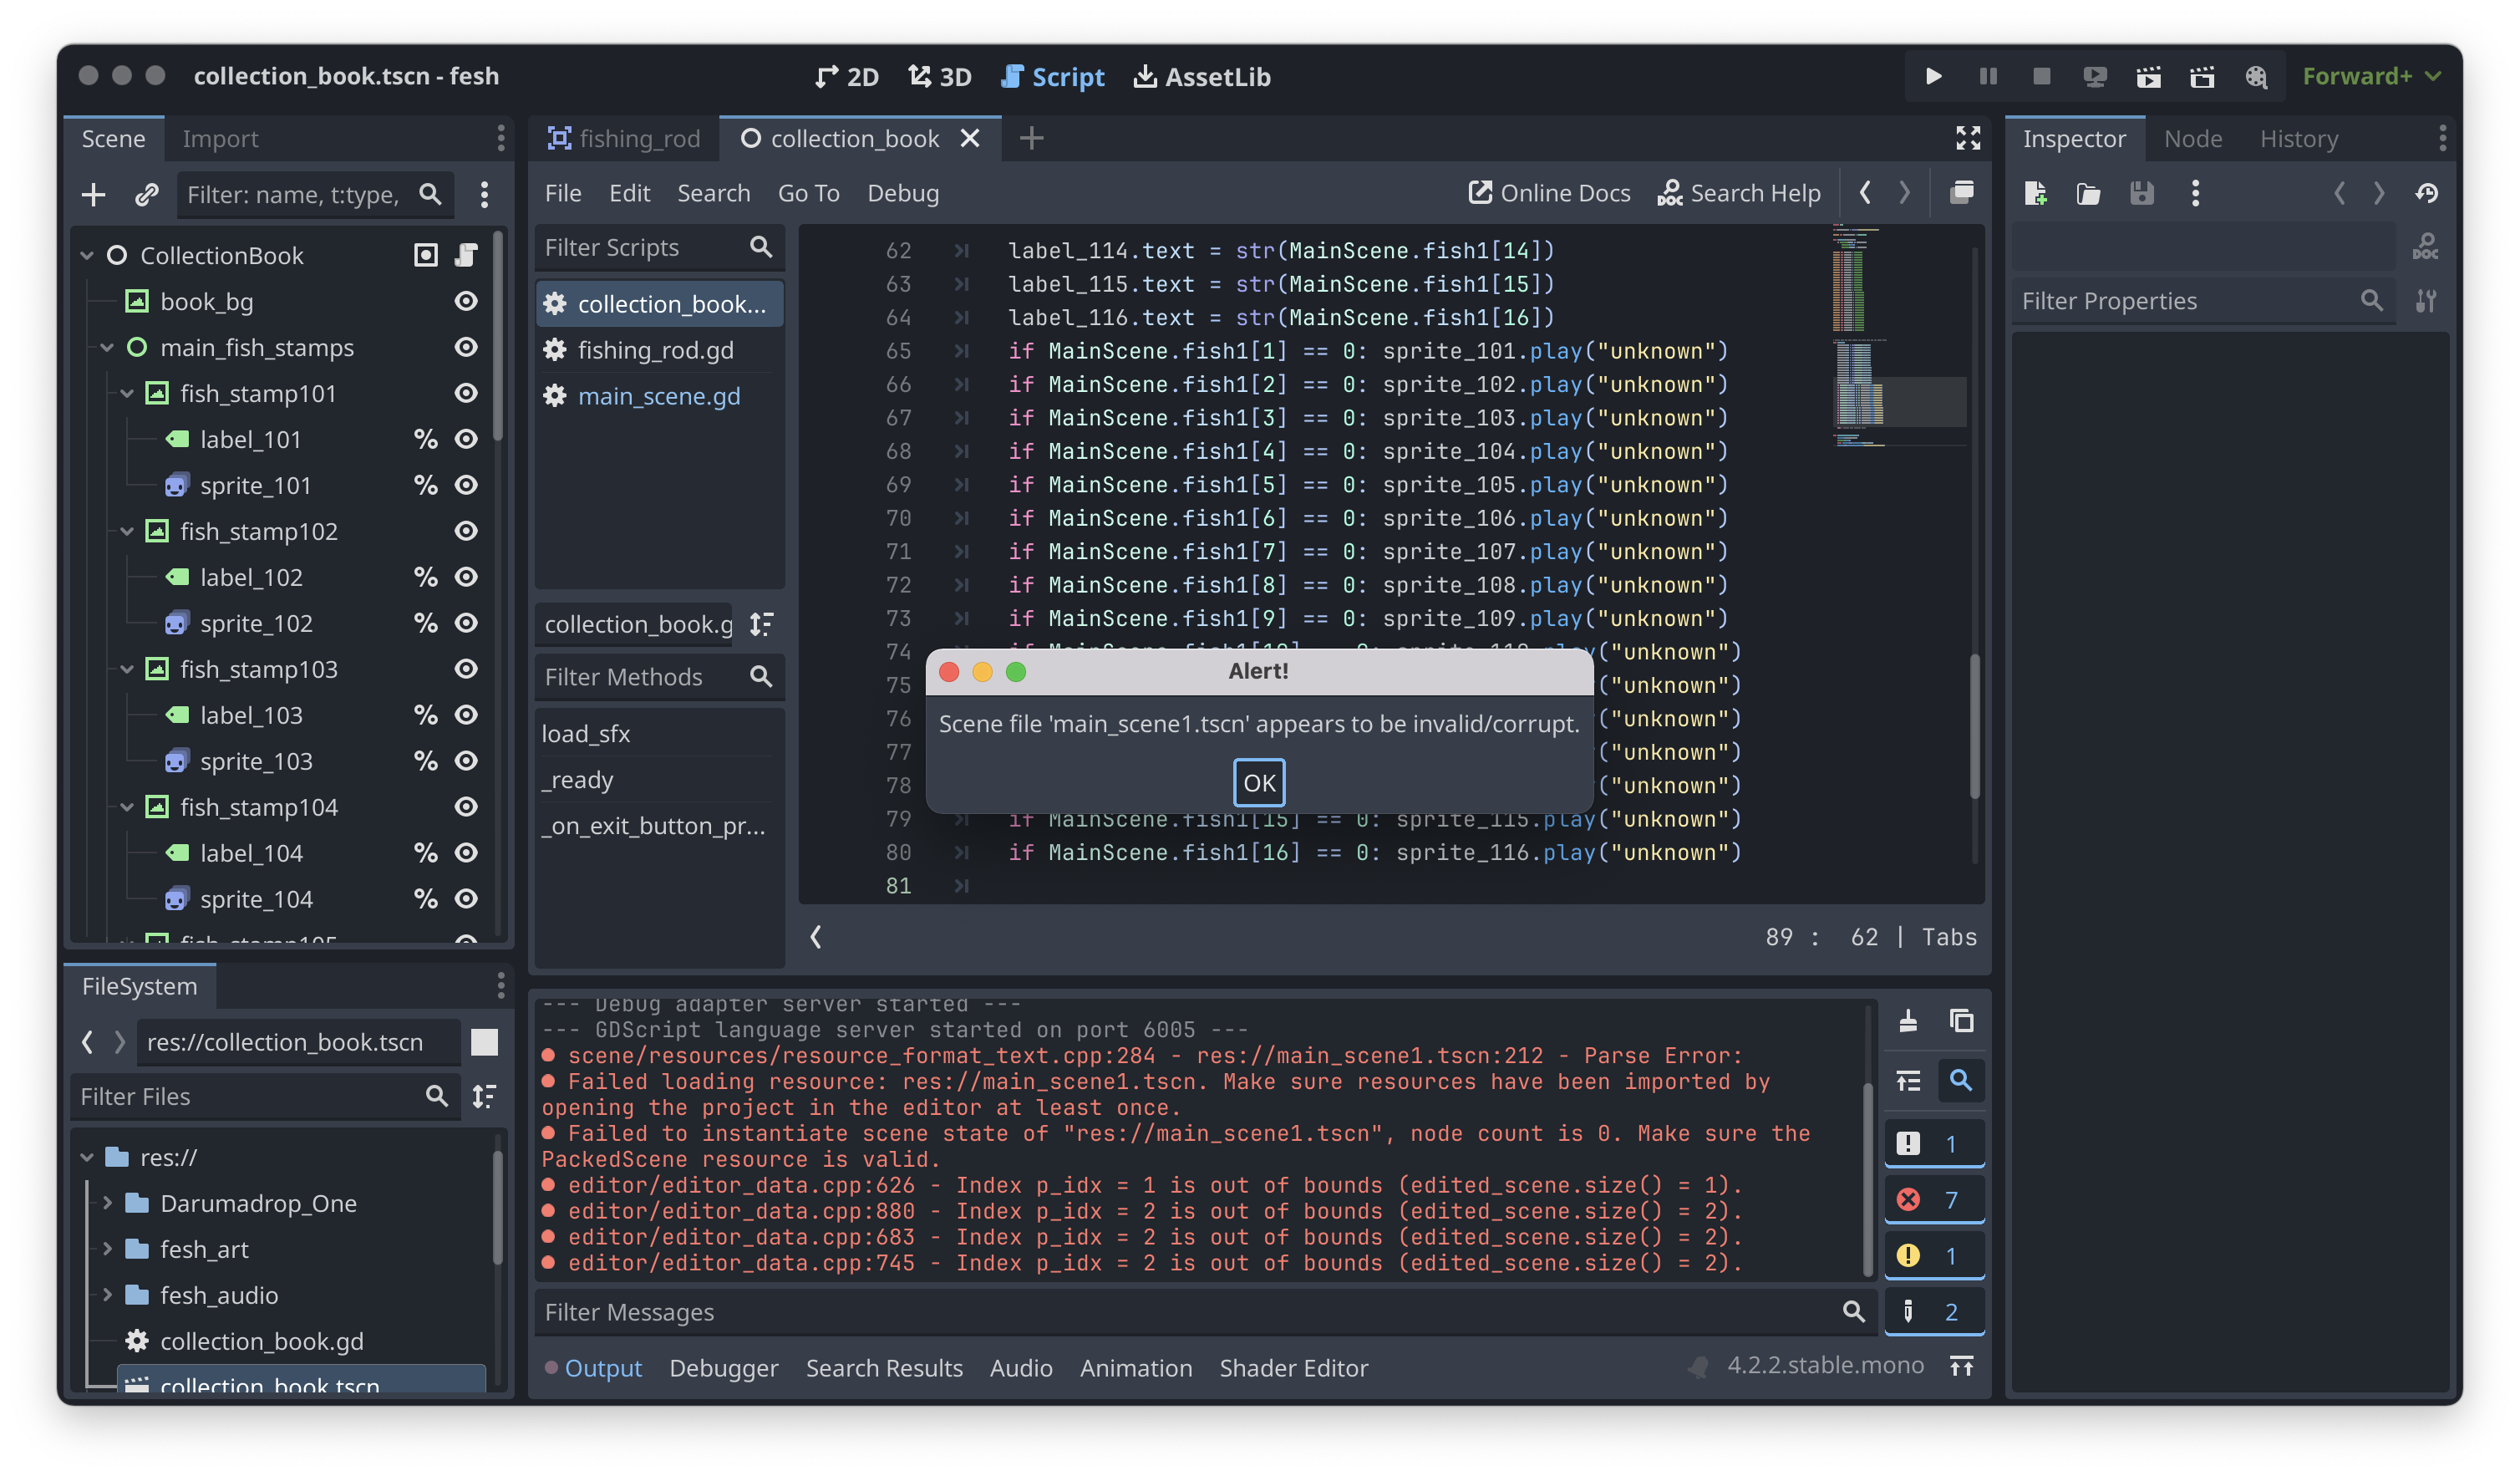Open the History dock tab
The image size is (2520, 1476).
pyautogui.click(x=2298, y=139)
